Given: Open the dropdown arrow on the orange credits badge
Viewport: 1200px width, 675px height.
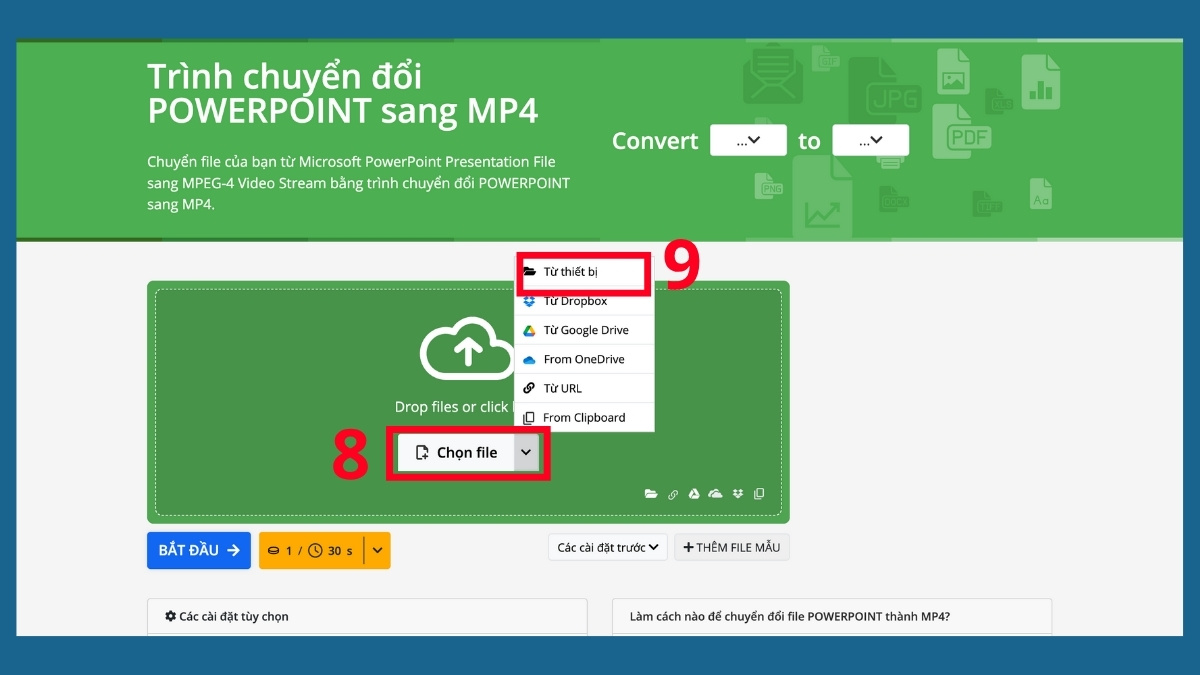Looking at the screenshot, I should (377, 550).
